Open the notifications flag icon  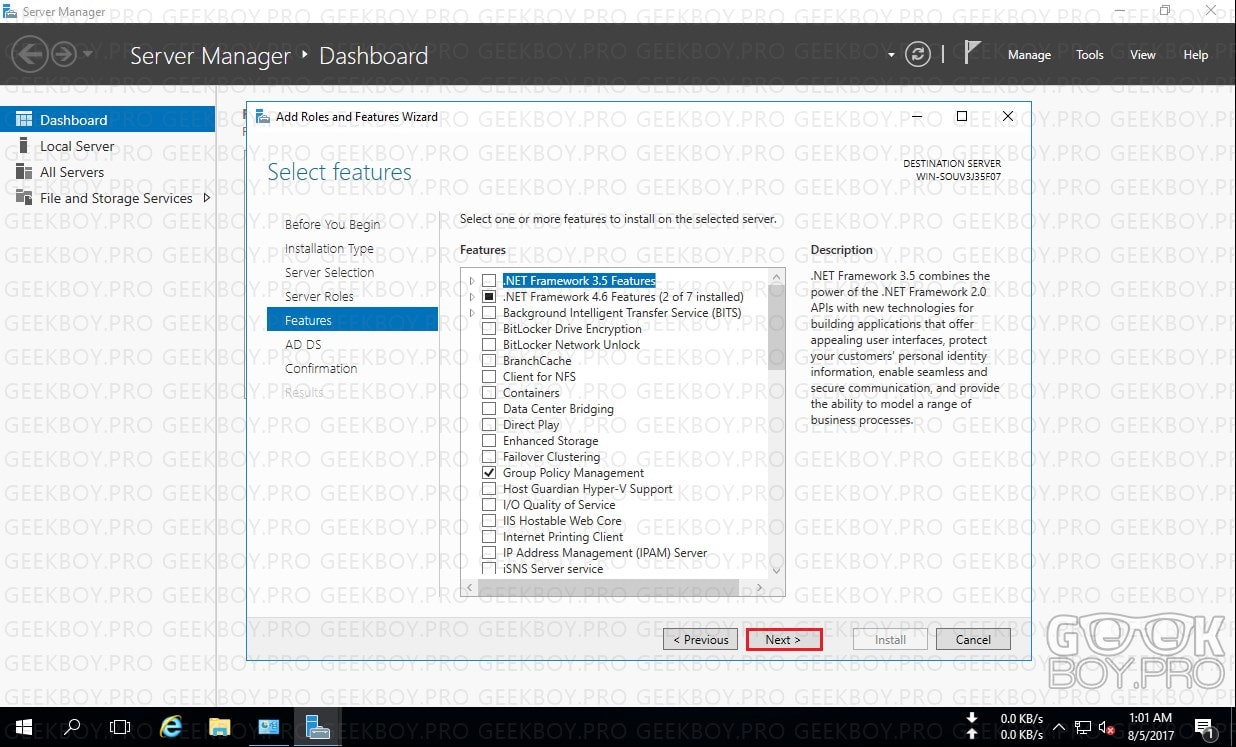[972, 54]
